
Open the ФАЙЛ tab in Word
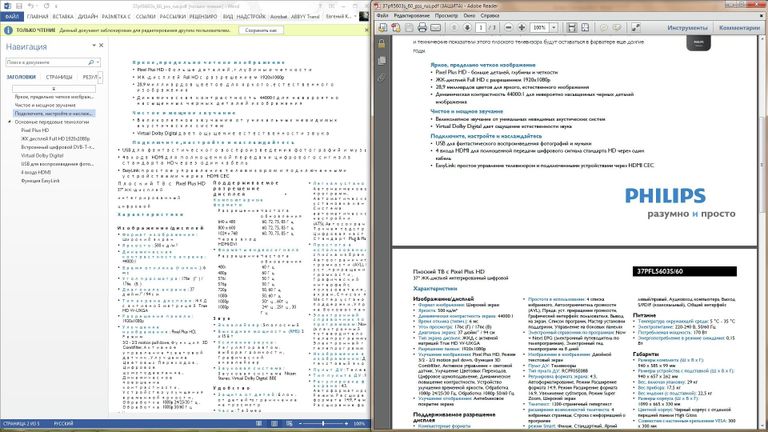click(x=12, y=17)
